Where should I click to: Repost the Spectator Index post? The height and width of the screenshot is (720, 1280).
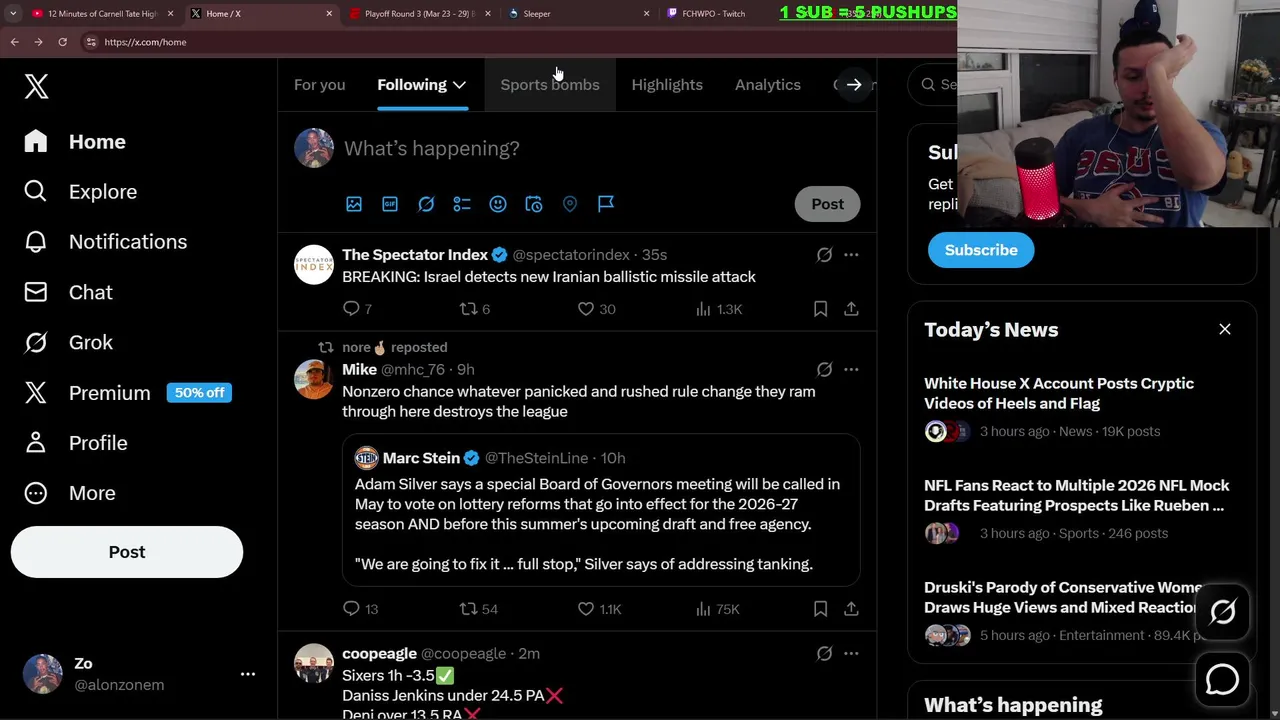tap(474, 309)
